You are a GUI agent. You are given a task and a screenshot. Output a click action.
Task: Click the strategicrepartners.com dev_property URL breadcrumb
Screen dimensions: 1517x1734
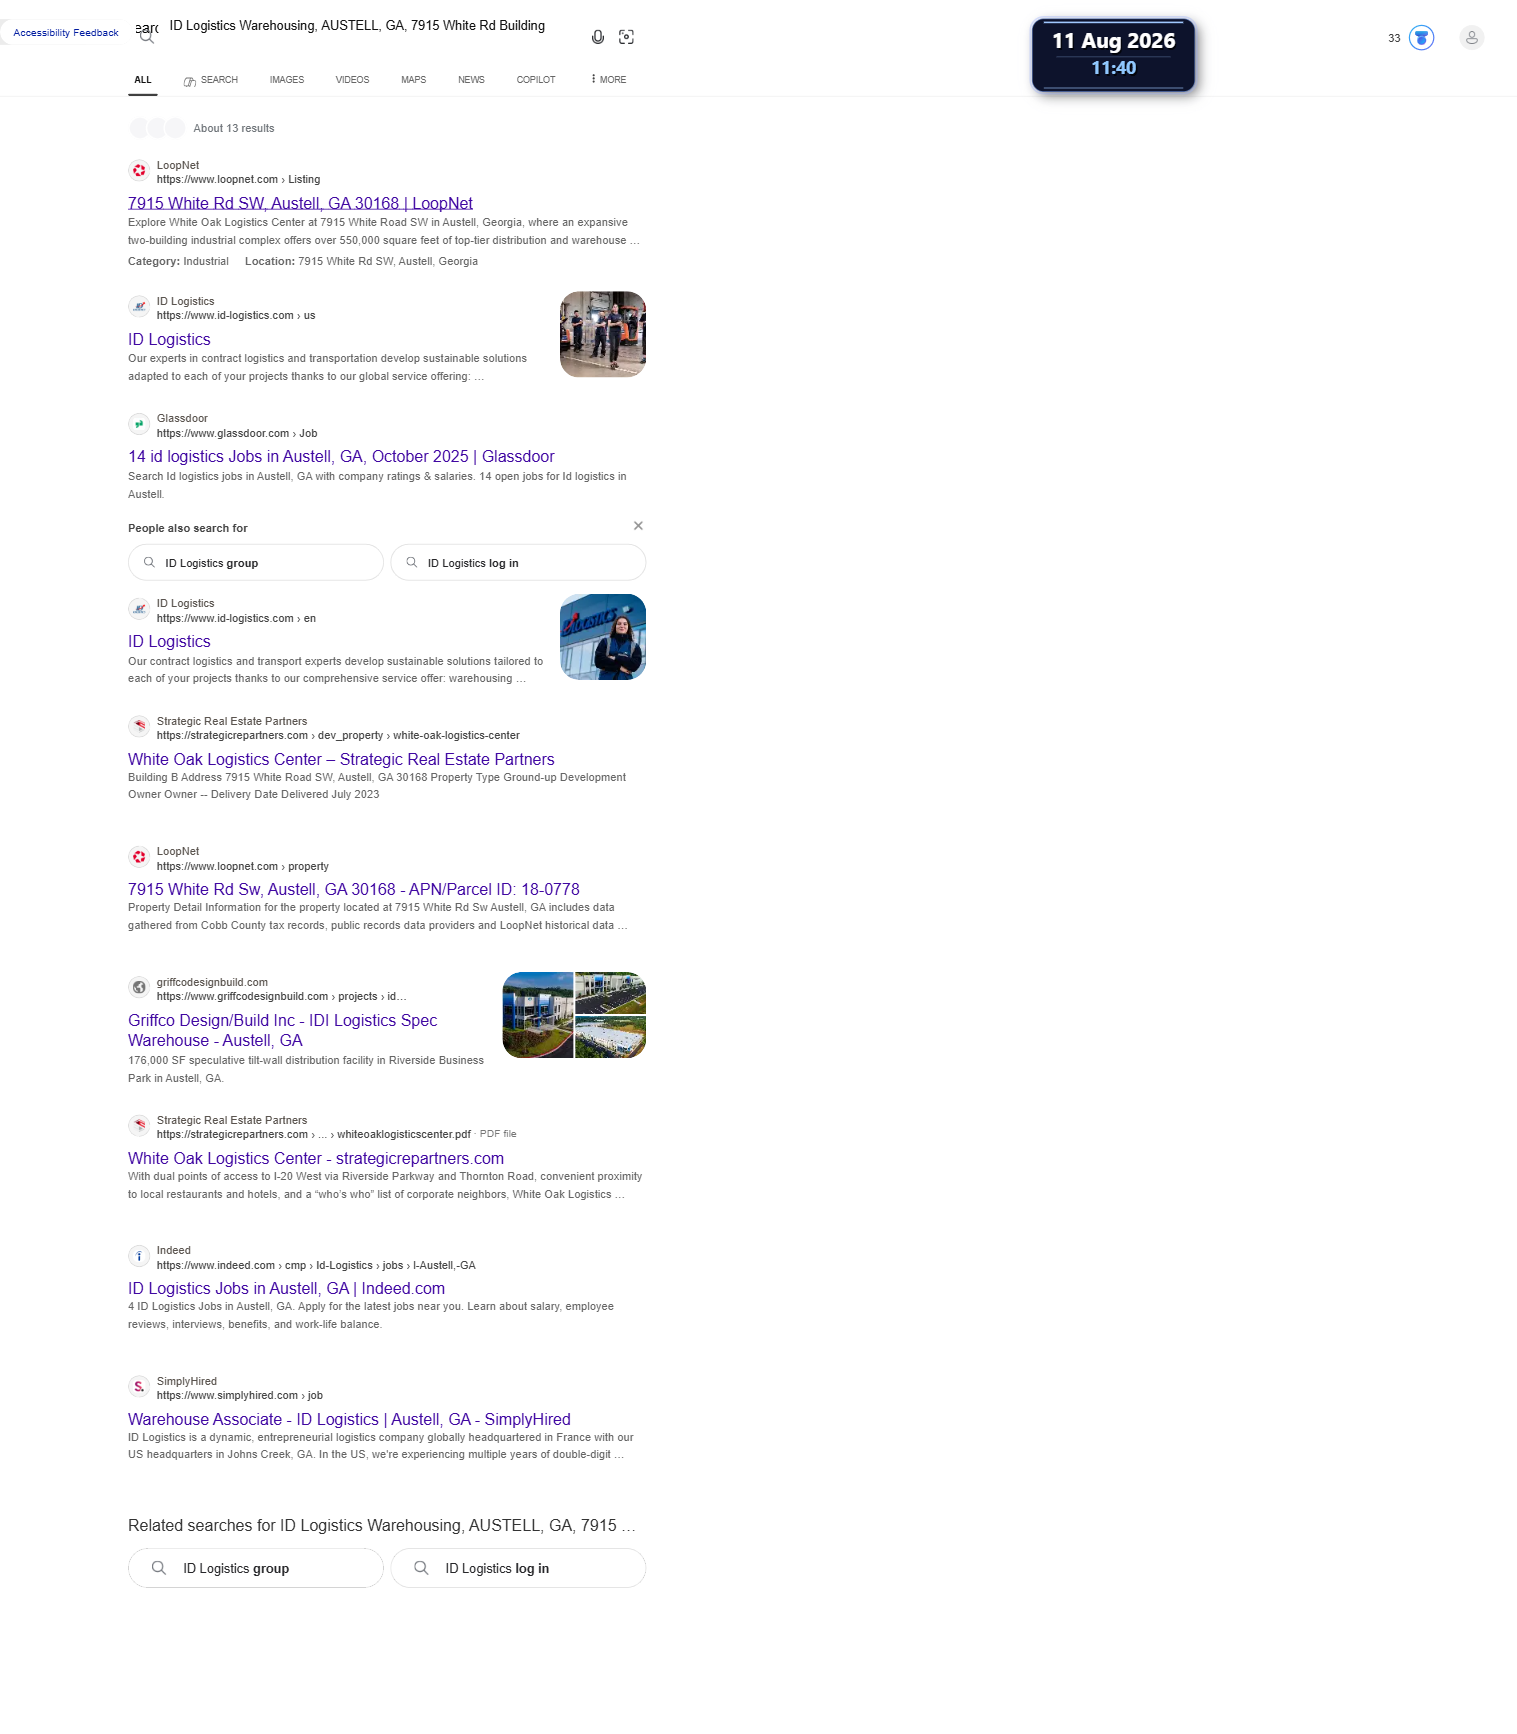[x=338, y=736]
